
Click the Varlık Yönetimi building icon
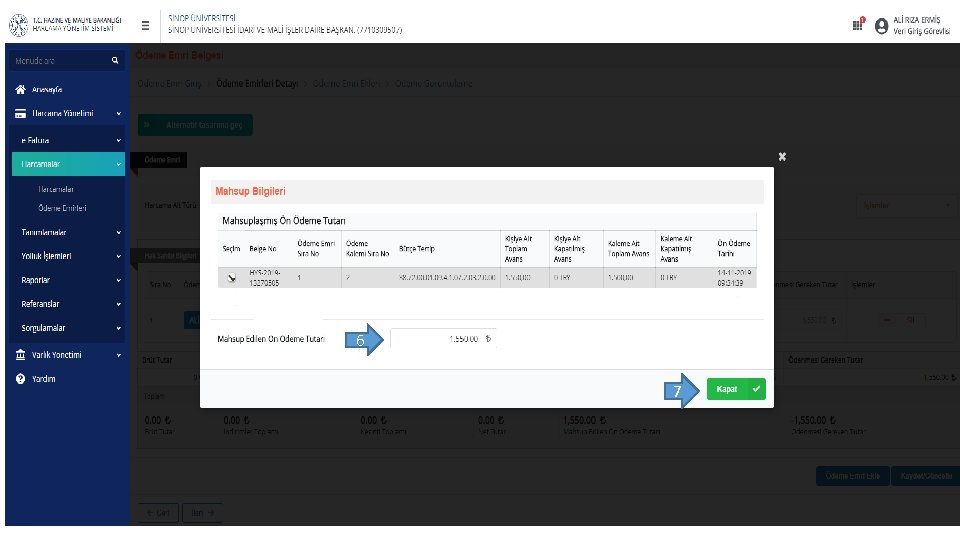20,354
